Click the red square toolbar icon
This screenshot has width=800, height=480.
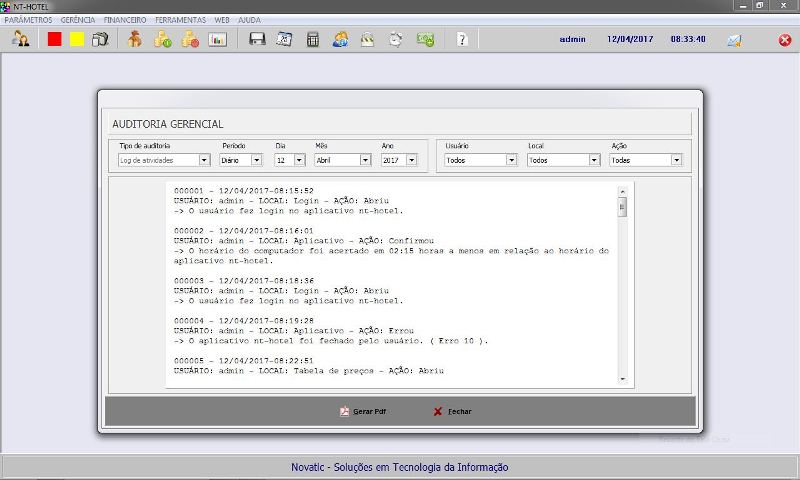pos(55,40)
